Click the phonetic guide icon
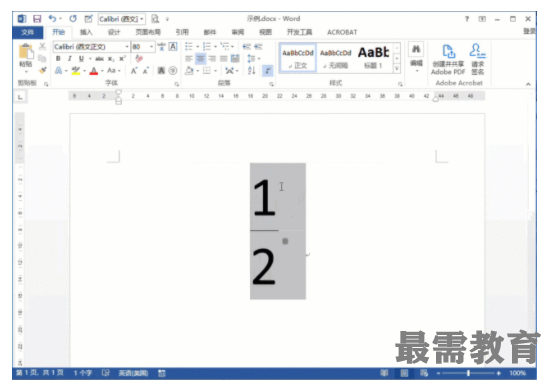 pyautogui.click(x=162, y=46)
